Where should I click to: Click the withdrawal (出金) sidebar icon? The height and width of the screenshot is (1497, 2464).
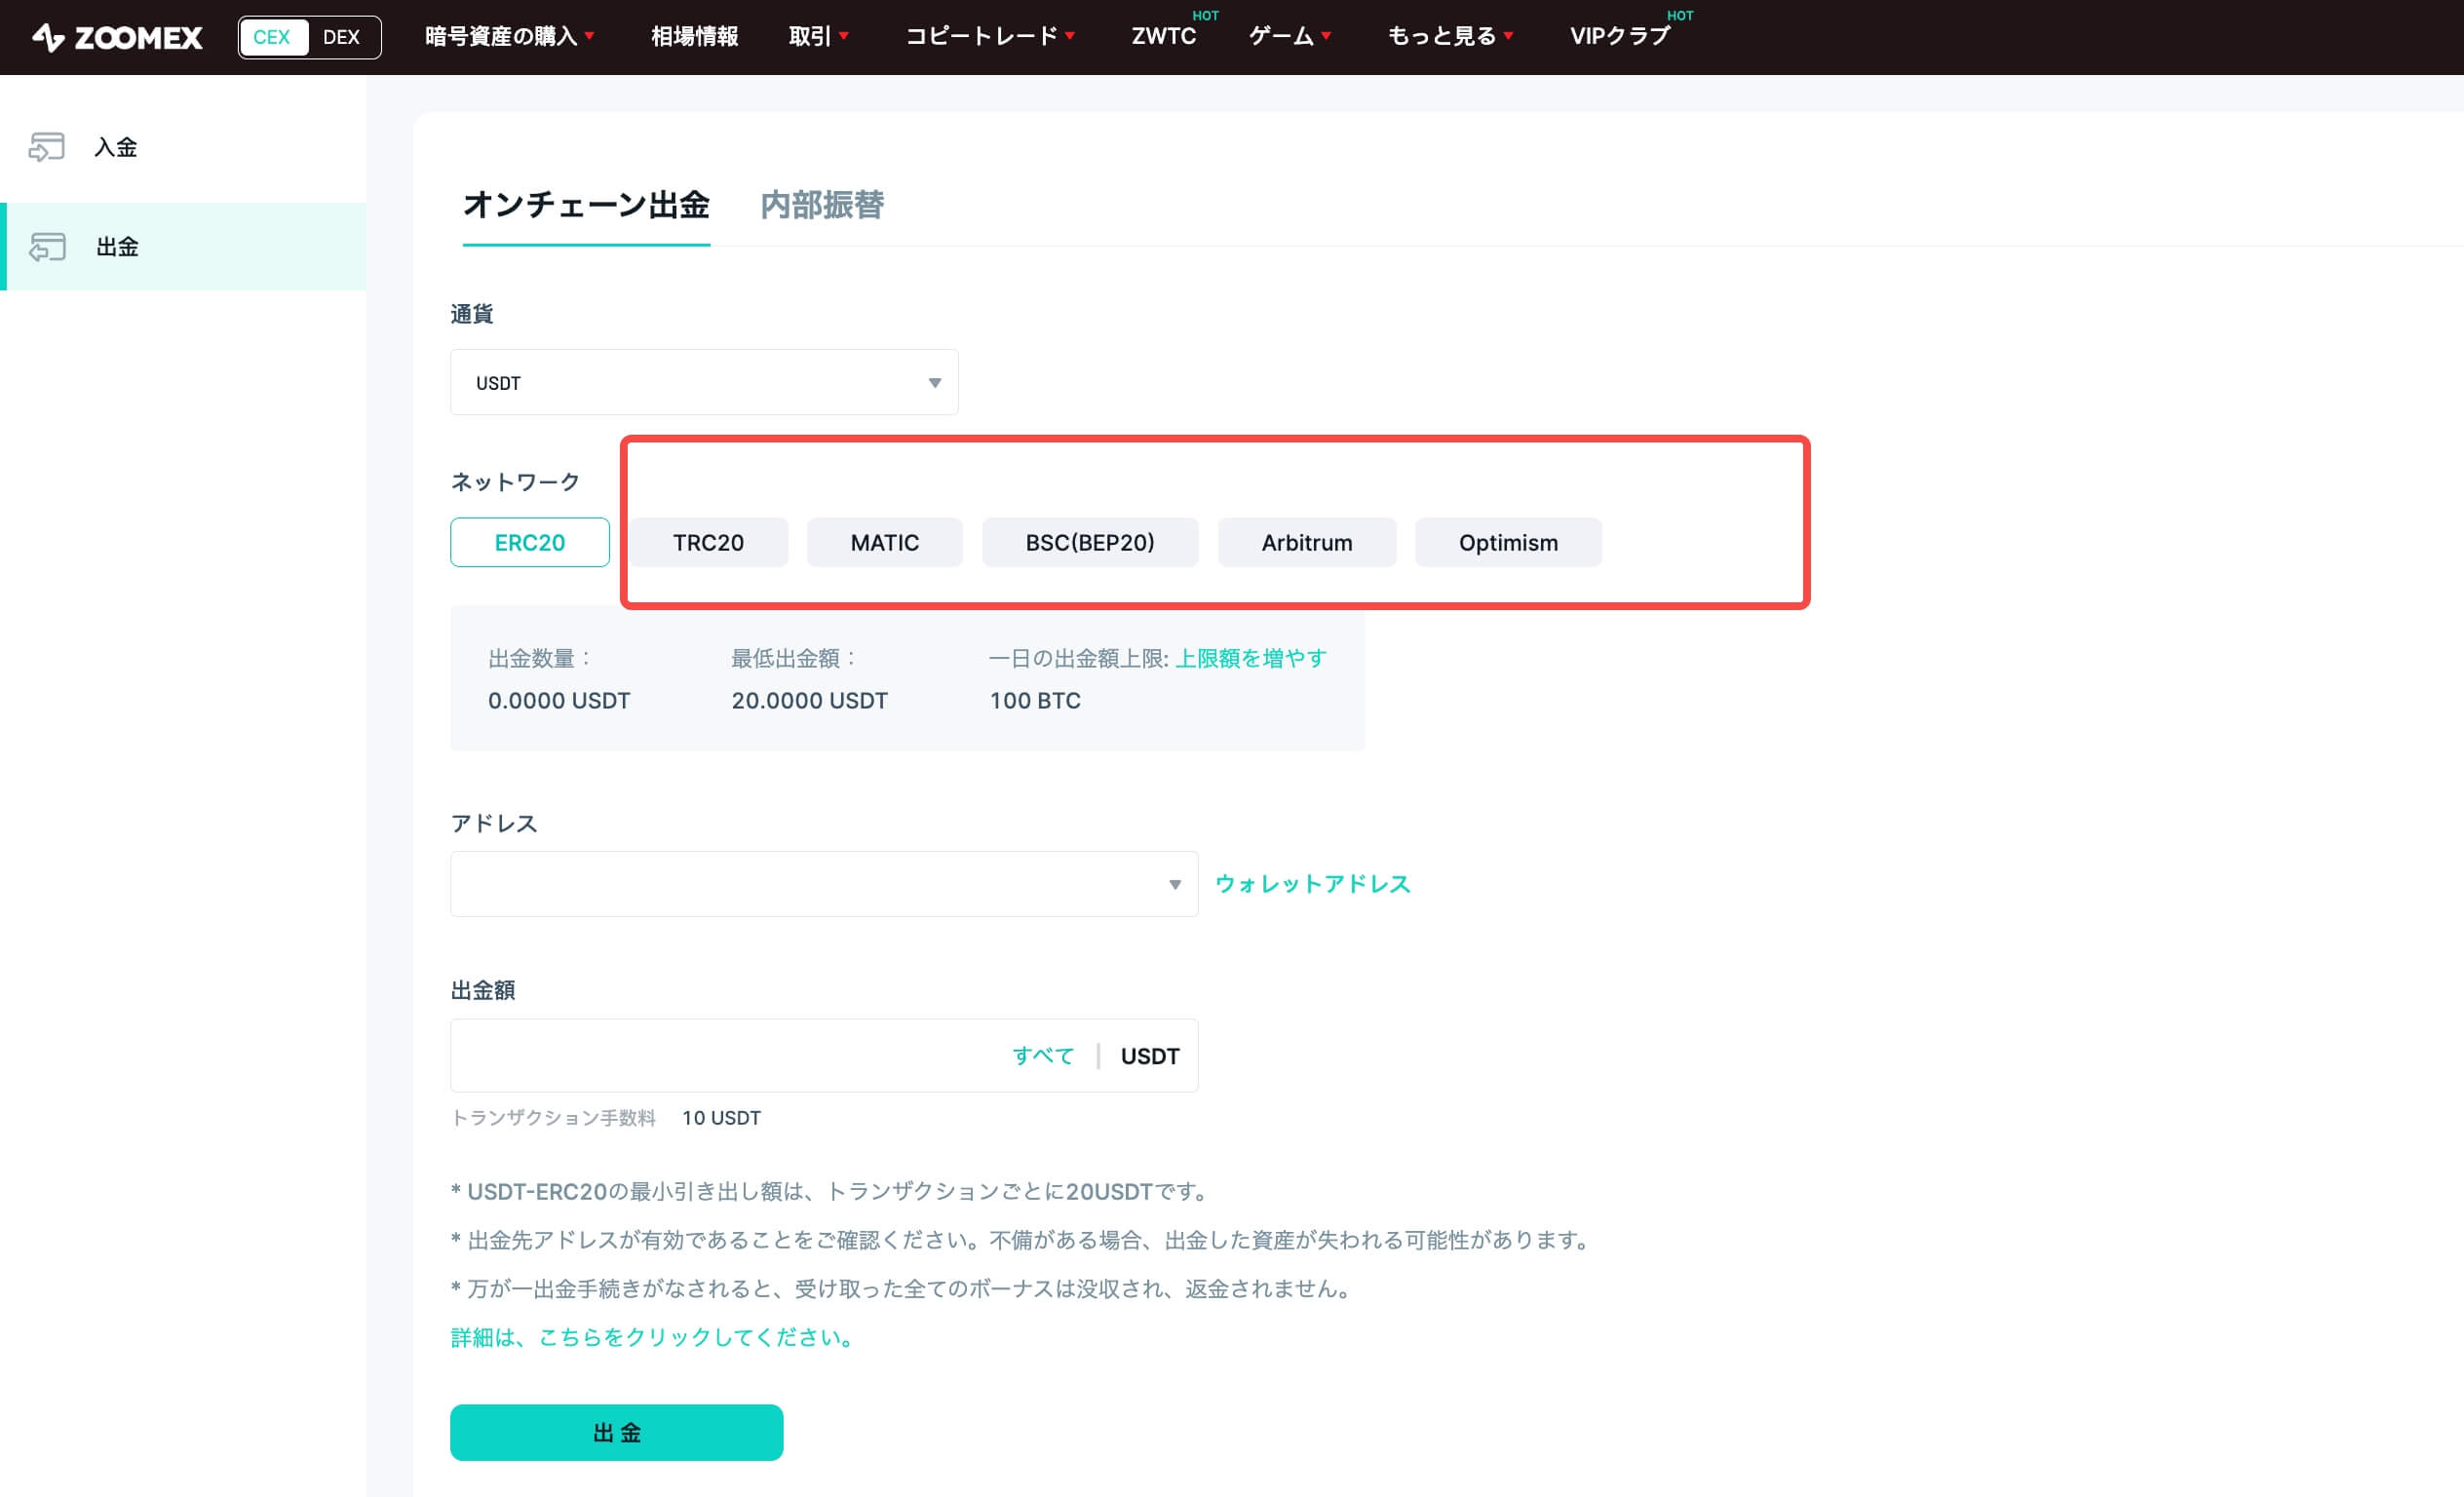[46, 247]
